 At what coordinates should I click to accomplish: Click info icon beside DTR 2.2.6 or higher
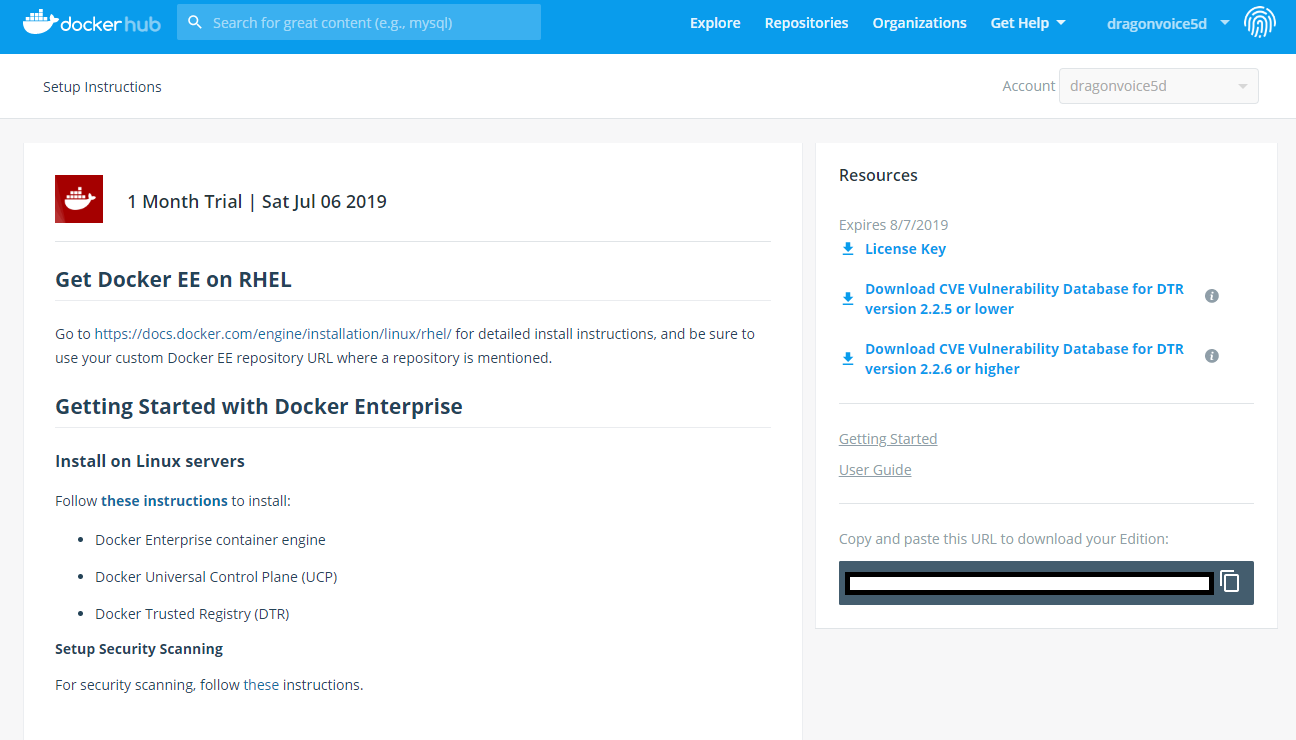pos(1212,356)
